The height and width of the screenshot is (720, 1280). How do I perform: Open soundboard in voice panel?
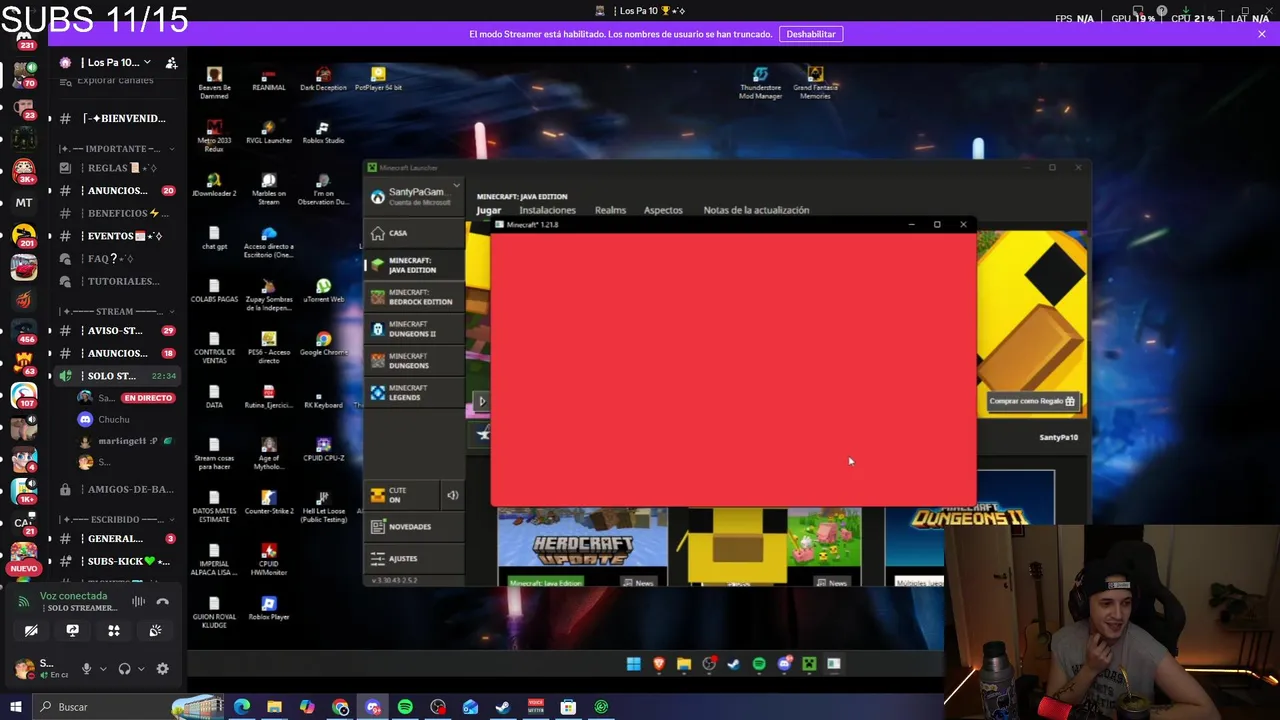click(155, 631)
